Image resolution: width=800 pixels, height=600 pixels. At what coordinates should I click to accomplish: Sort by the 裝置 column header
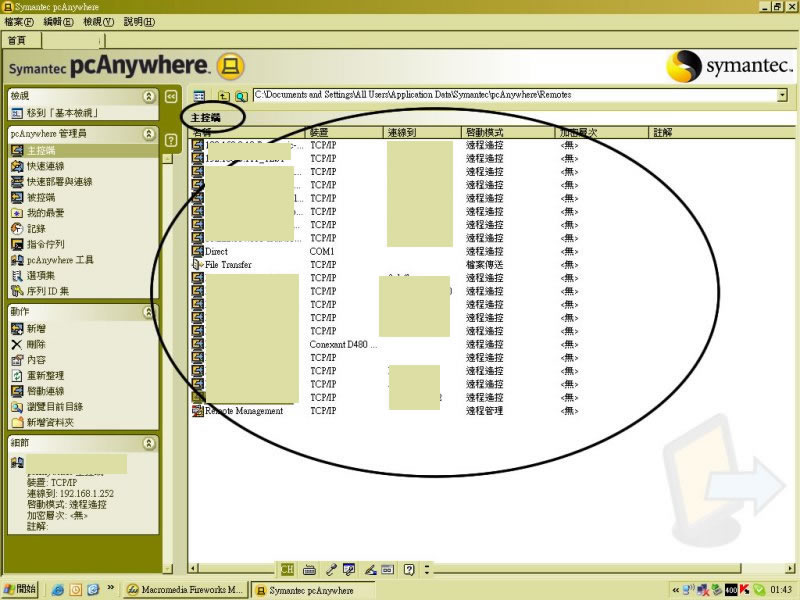(x=344, y=133)
